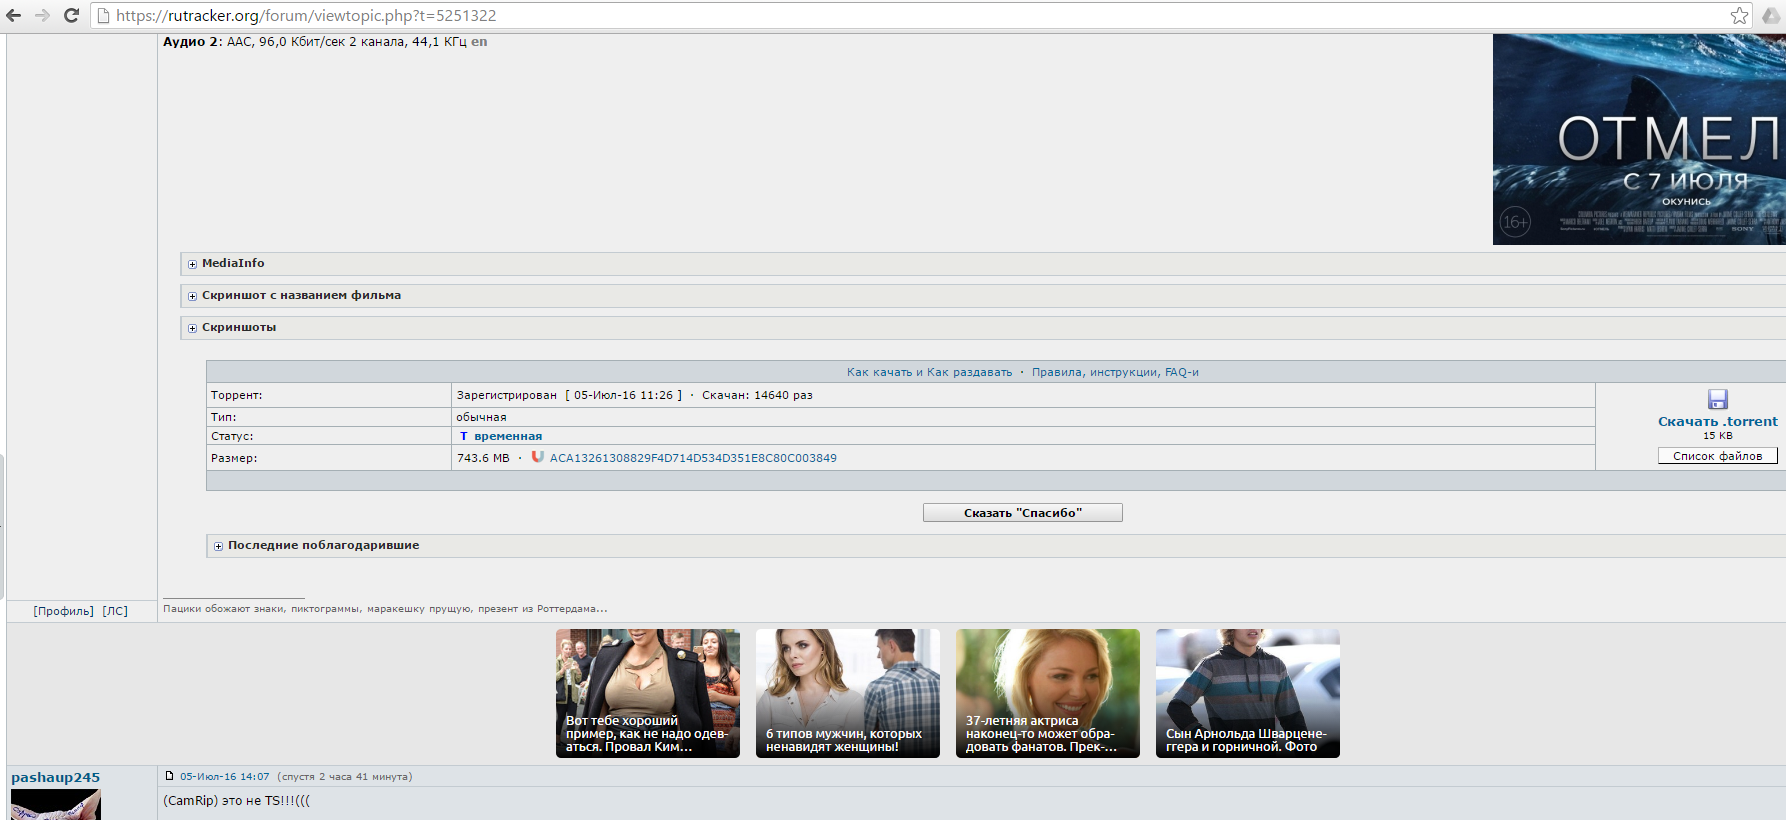Click the 'Сказать "Спасибо"' button
1786x820 pixels.
click(1023, 513)
